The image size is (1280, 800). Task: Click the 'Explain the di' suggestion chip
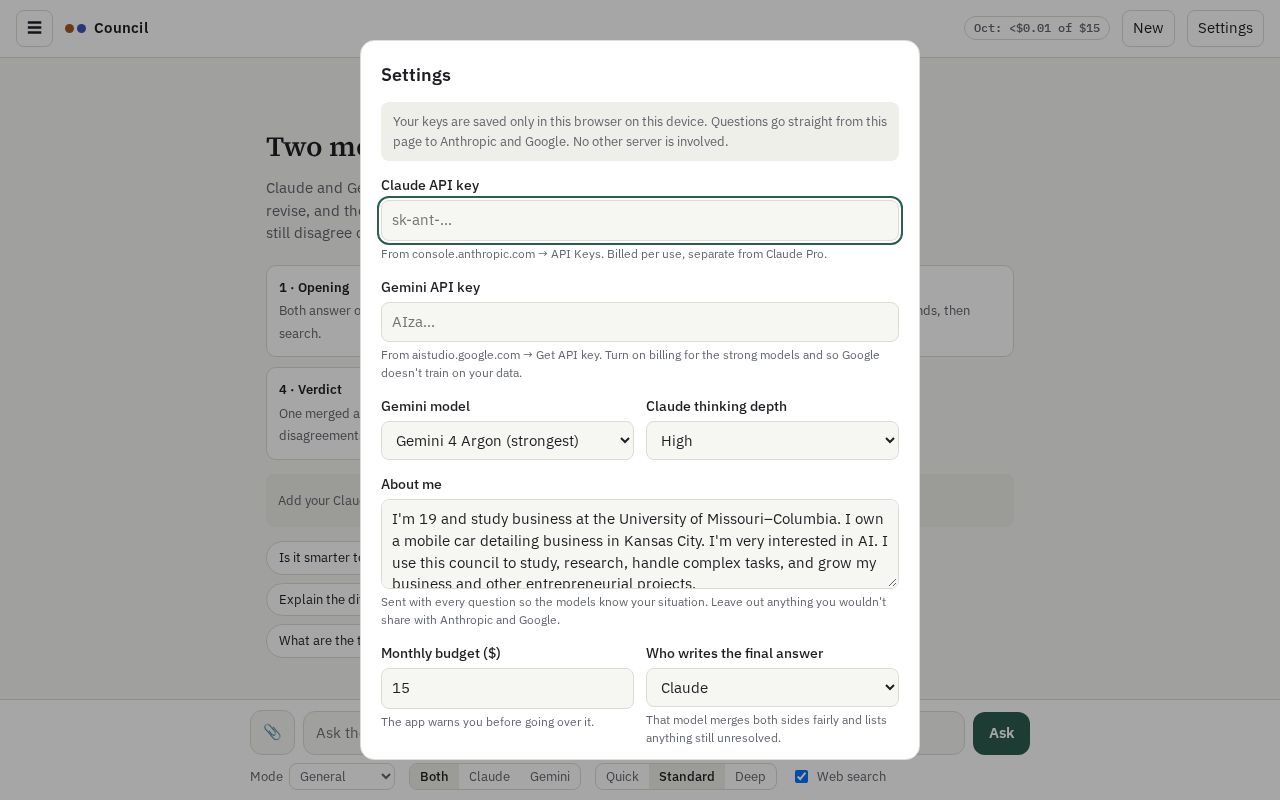(x=314, y=599)
